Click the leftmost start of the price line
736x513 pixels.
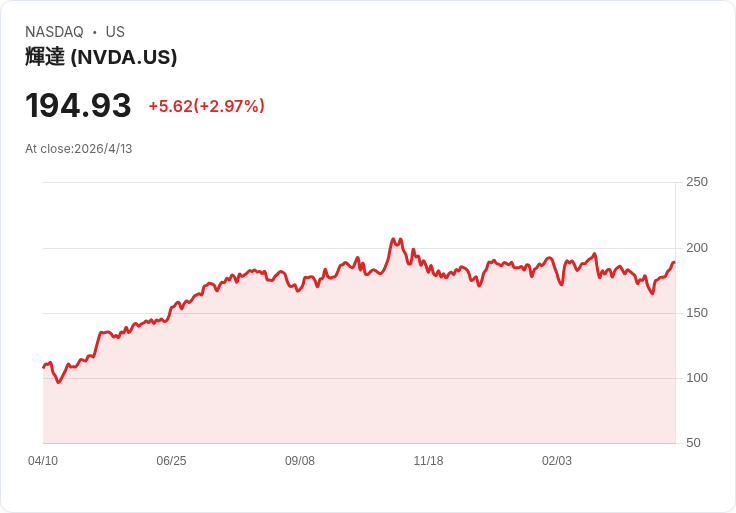[43, 367]
